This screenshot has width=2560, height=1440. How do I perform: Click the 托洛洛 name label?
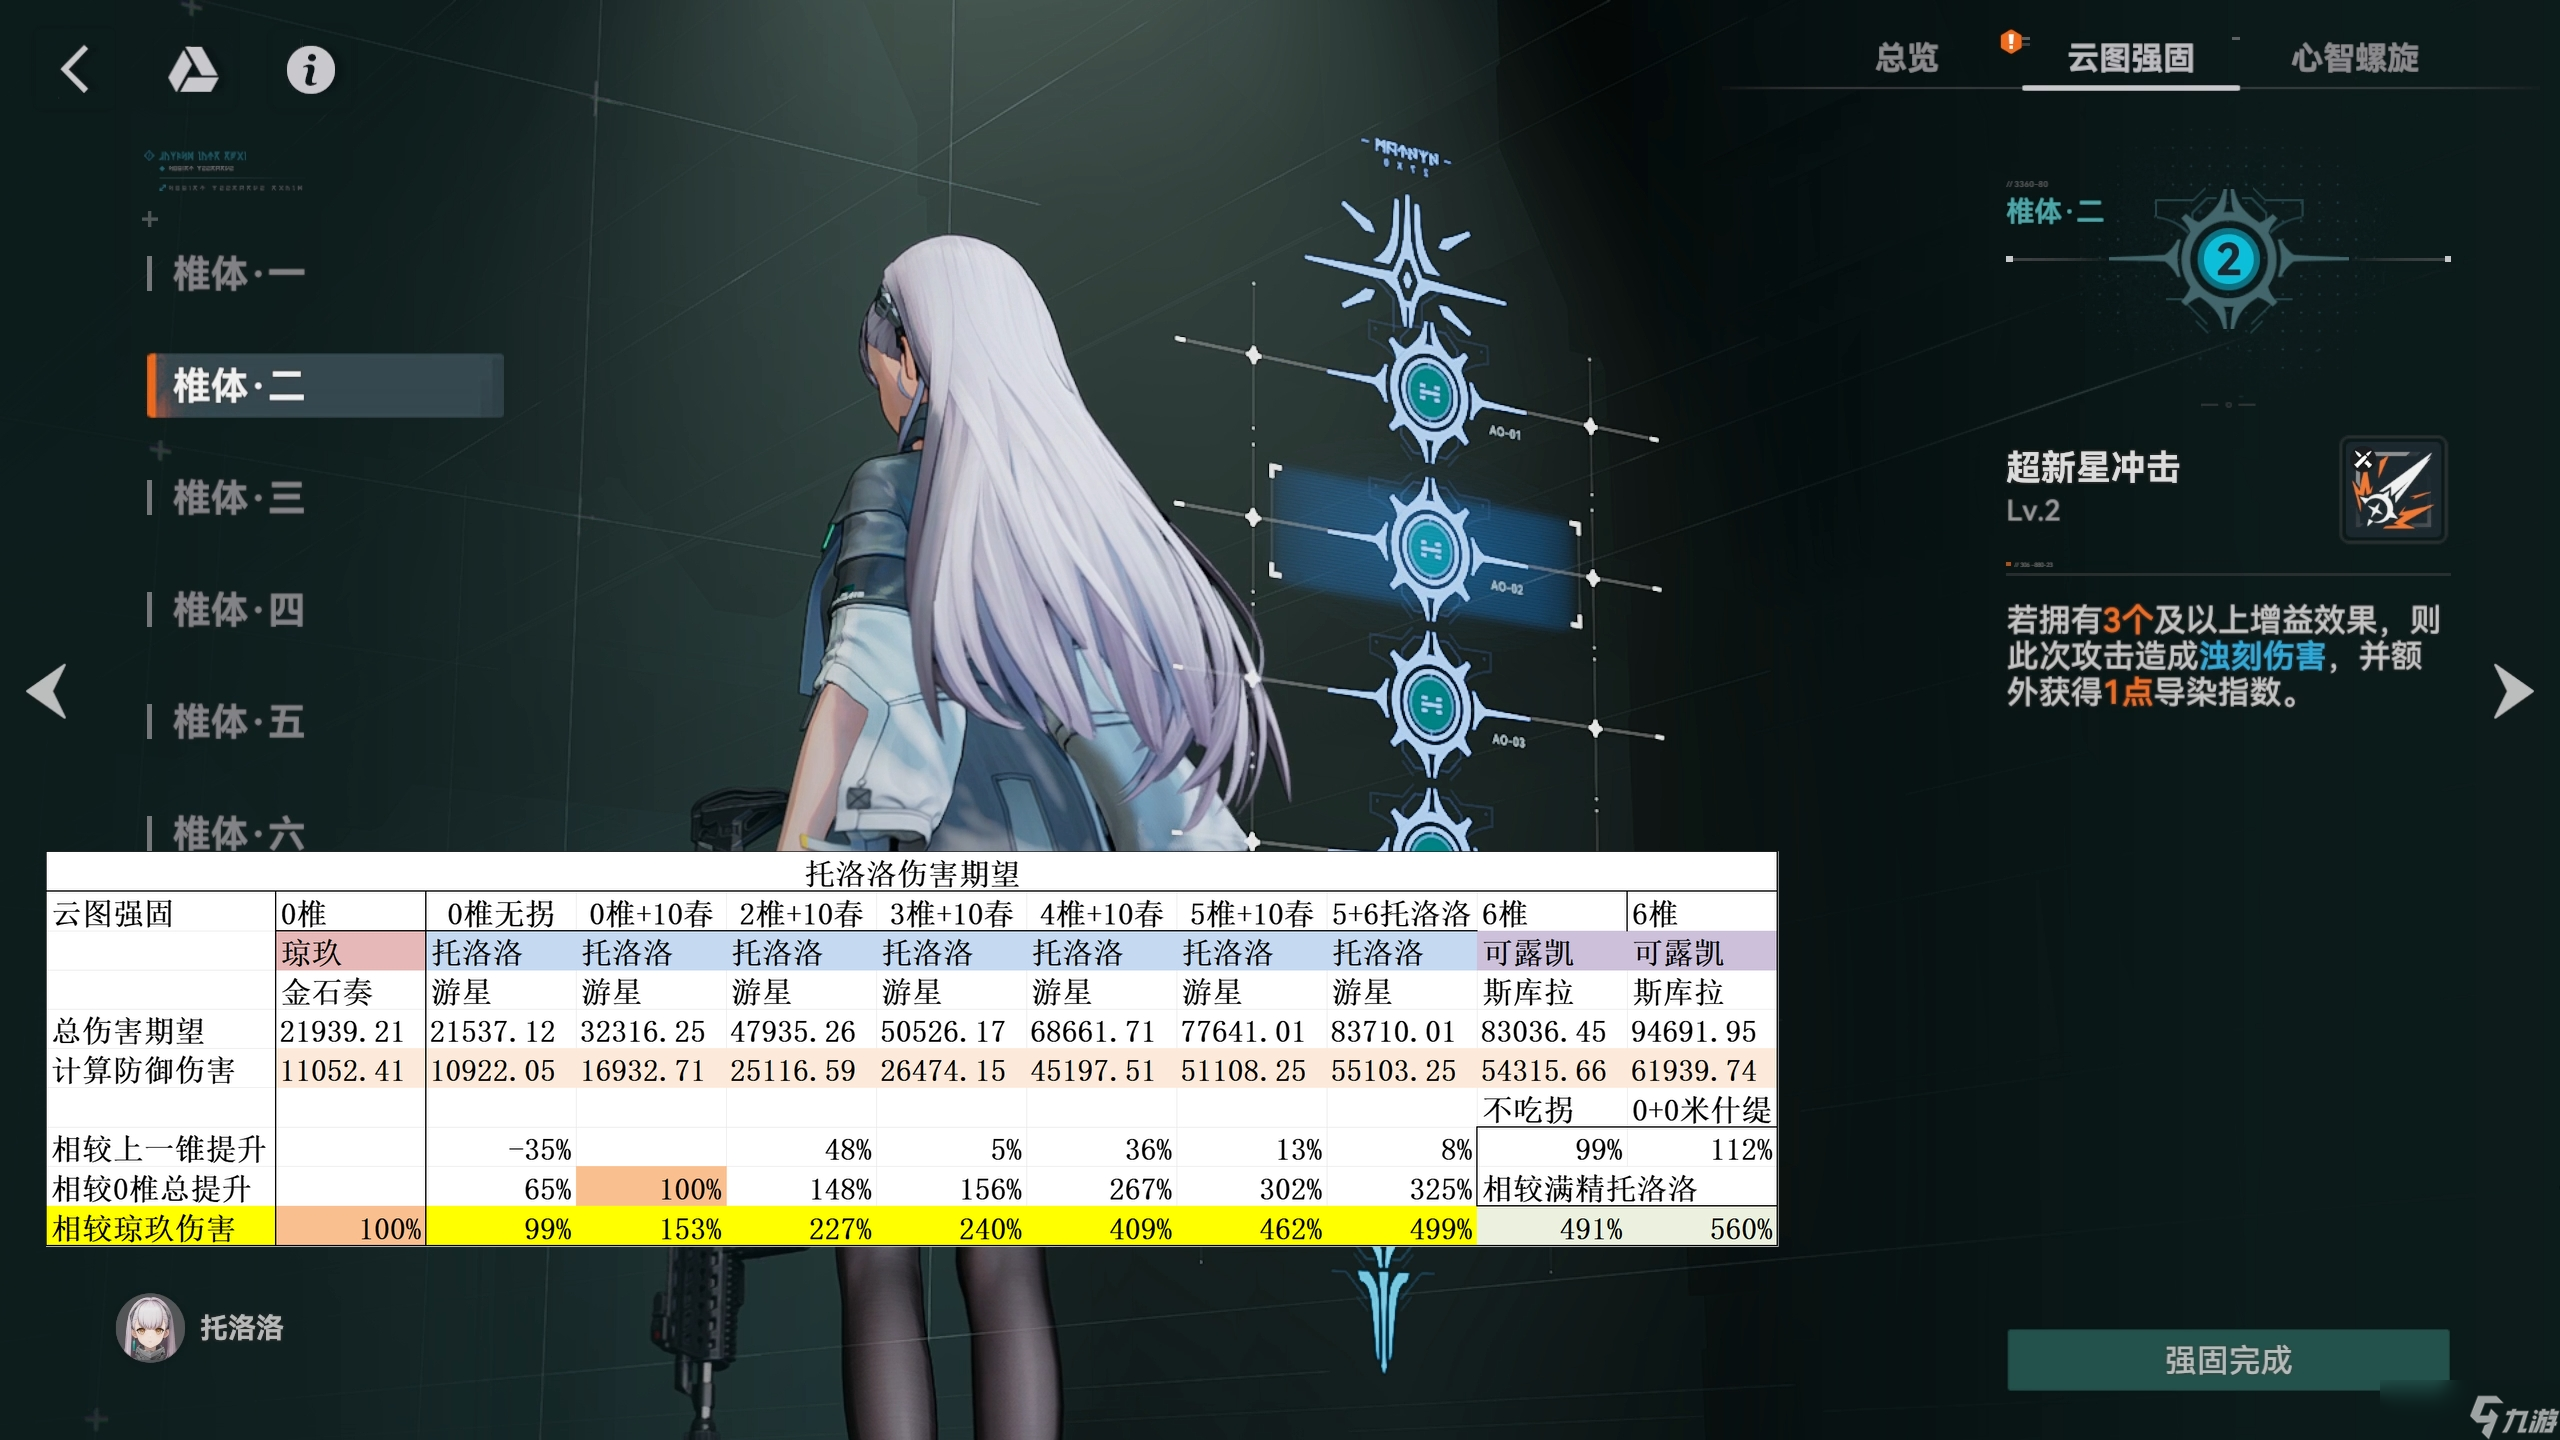click(x=242, y=1328)
